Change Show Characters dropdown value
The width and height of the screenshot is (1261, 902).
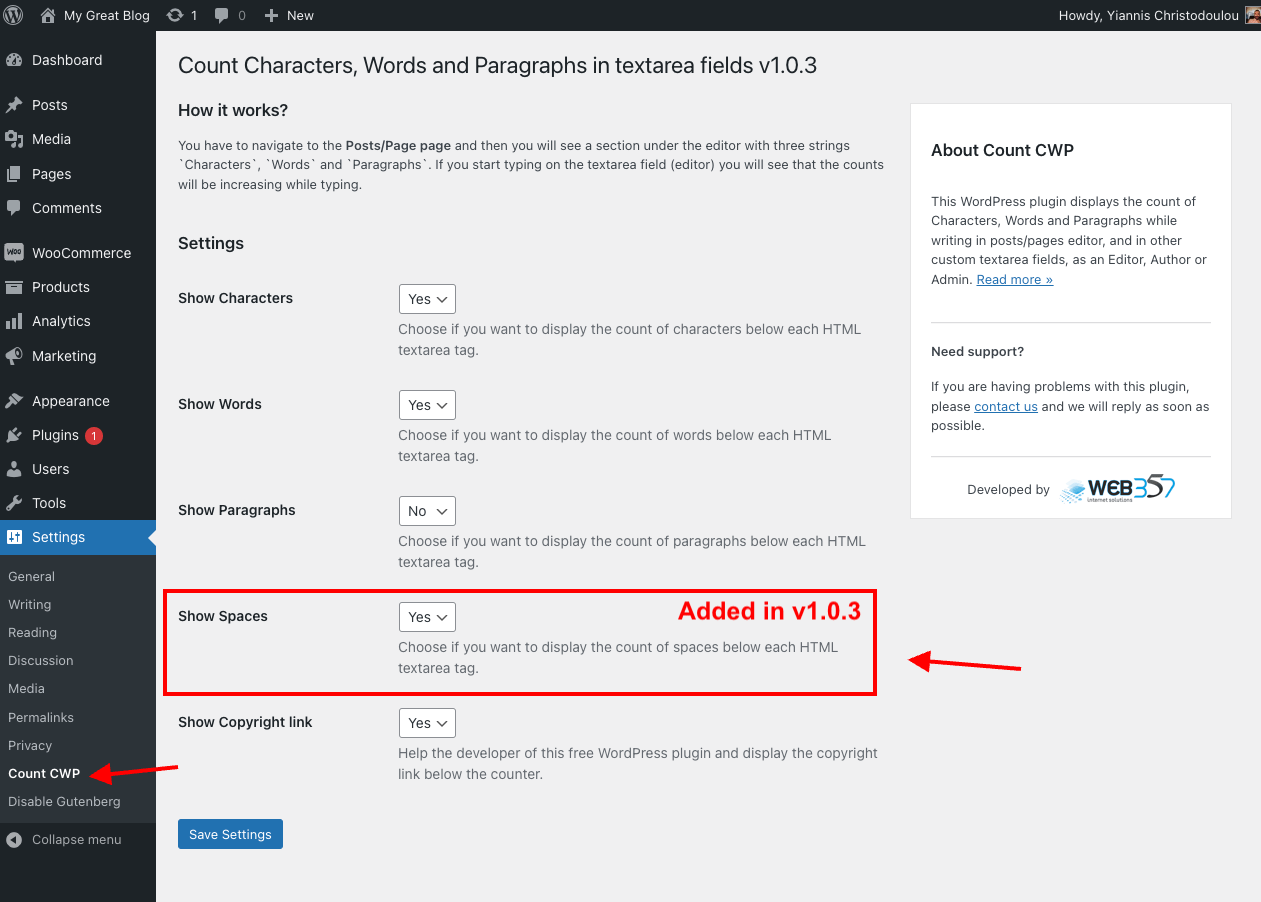(427, 298)
